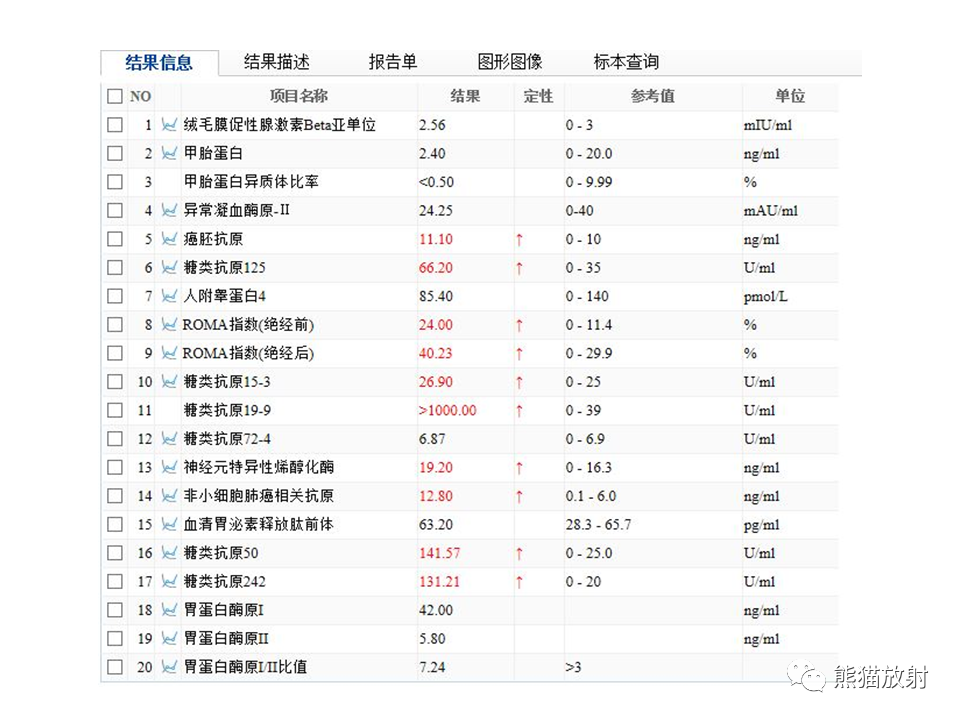960x720 pixels.
Task: Click the up arrow flag for 糖类抗原50
Action: [x=519, y=553]
